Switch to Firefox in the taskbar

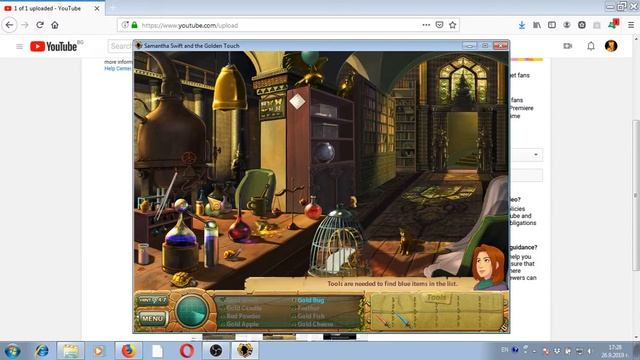(128, 351)
